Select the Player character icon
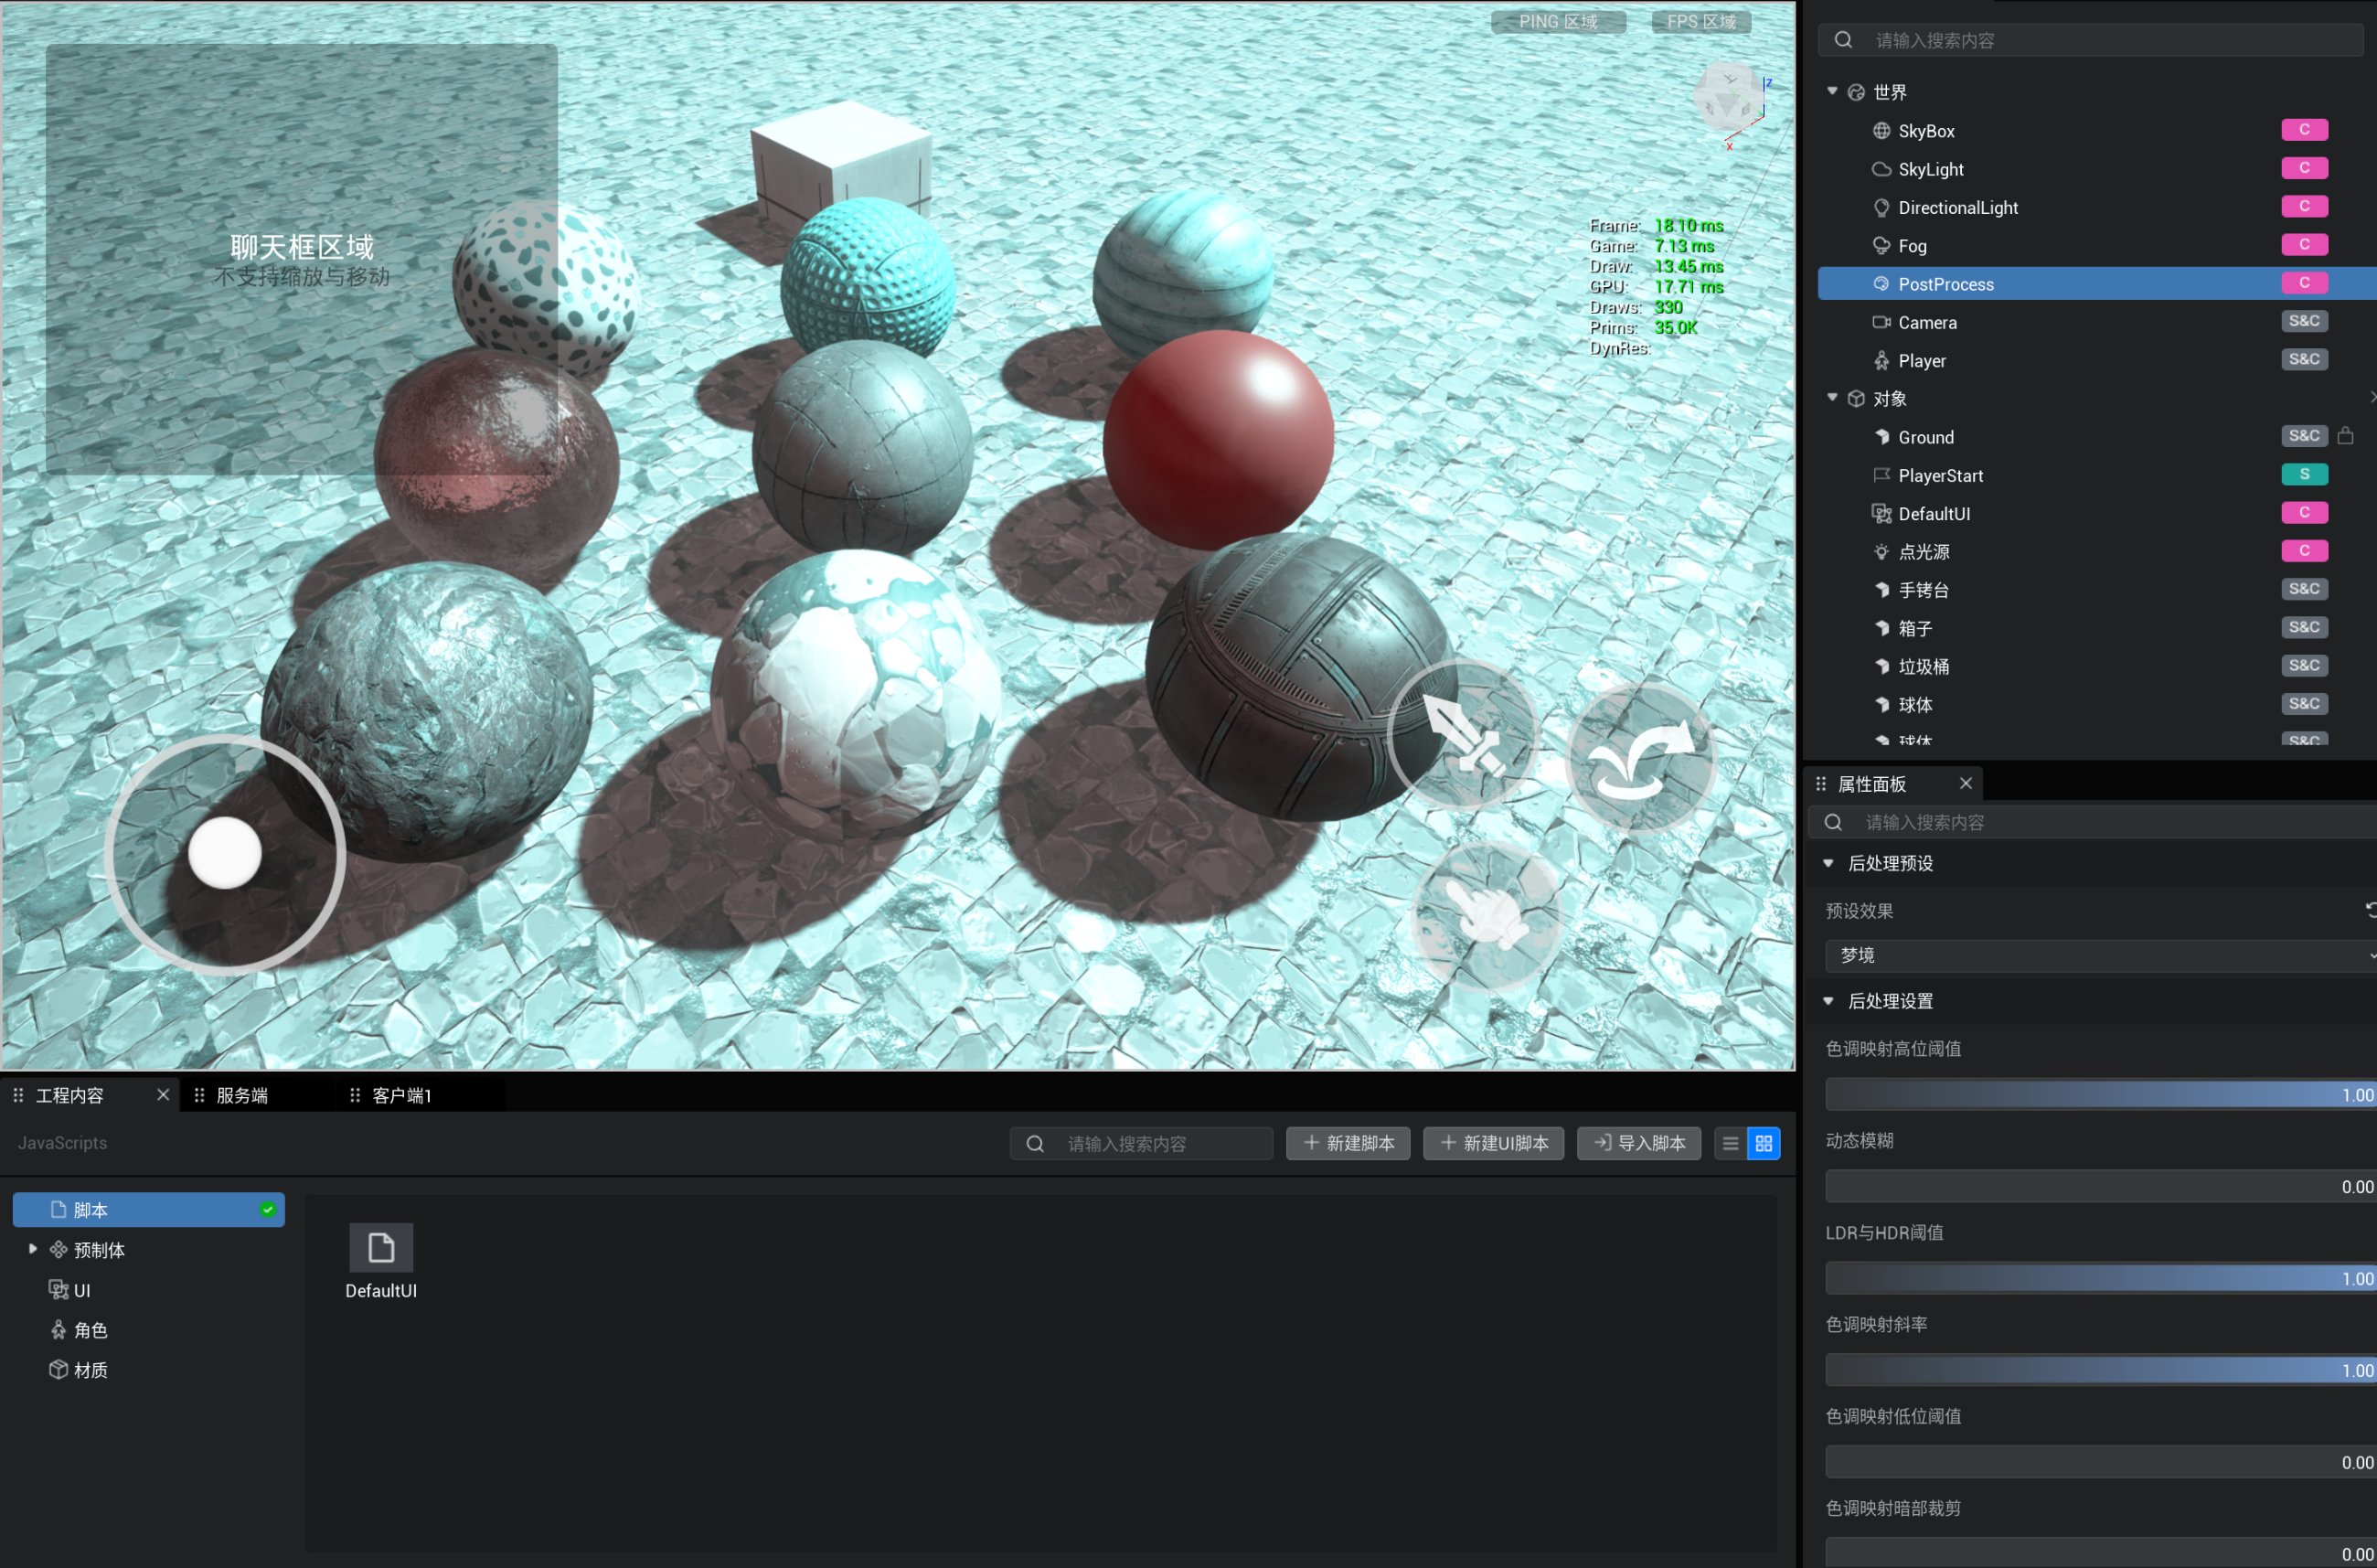2377x1568 pixels. 1881,360
